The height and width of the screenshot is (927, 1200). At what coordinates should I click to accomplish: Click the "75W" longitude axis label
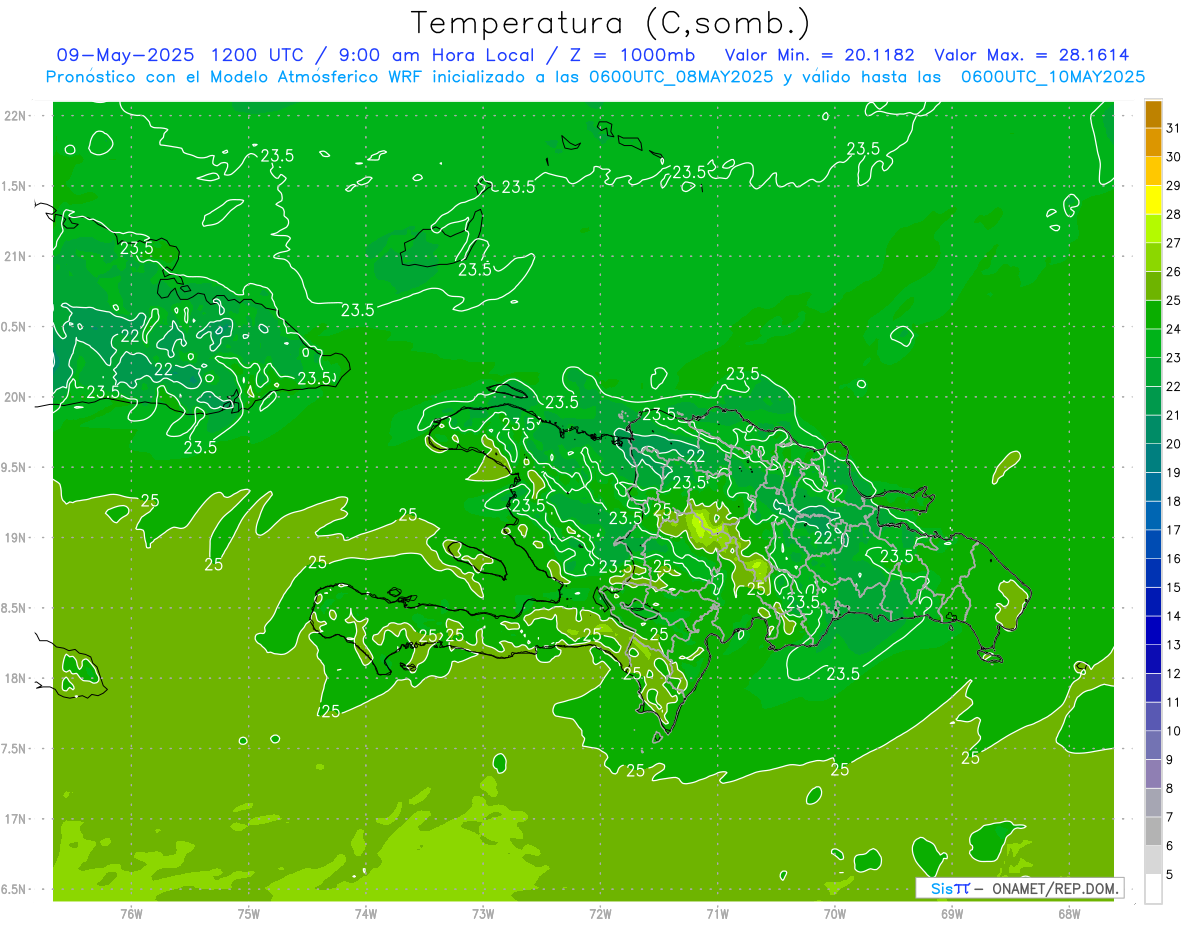(249, 914)
